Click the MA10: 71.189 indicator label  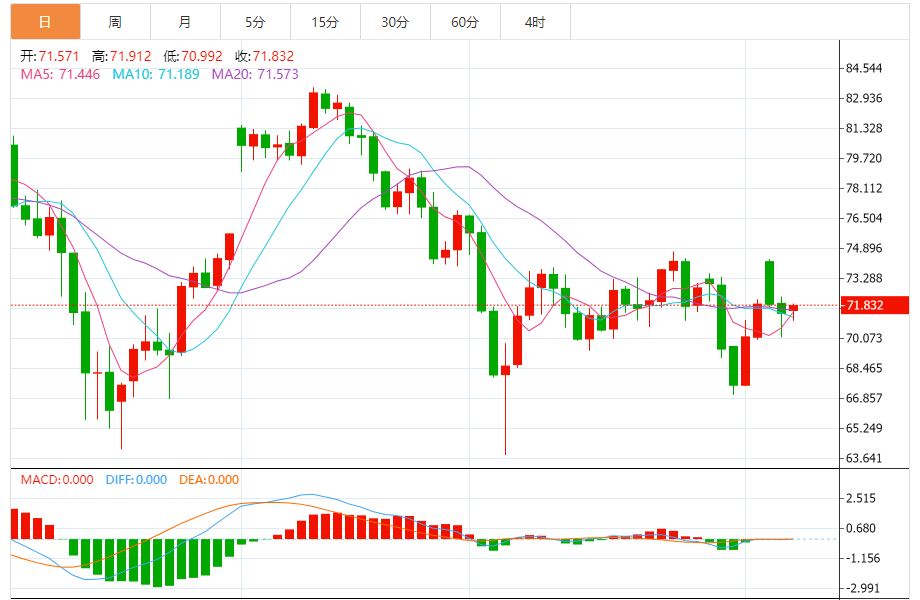156,74
